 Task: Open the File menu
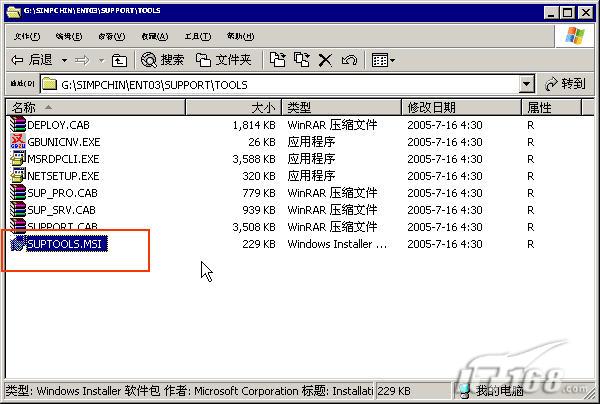[x=22, y=36]
